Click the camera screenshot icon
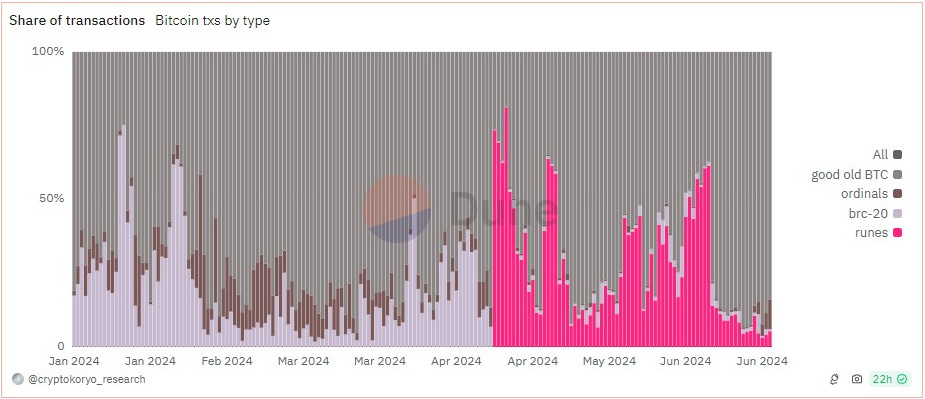This screenshot has width=925, height=399. click(857, 379)
